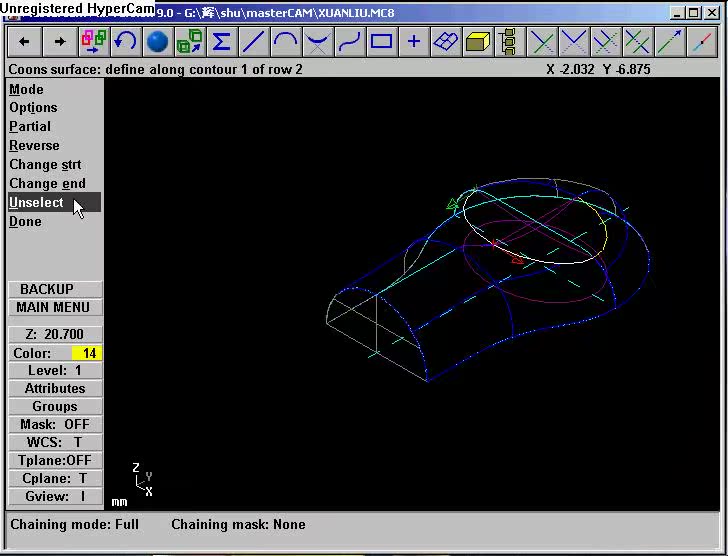Select the fillet tool icon
728x556 pixels.
(318, 42)
